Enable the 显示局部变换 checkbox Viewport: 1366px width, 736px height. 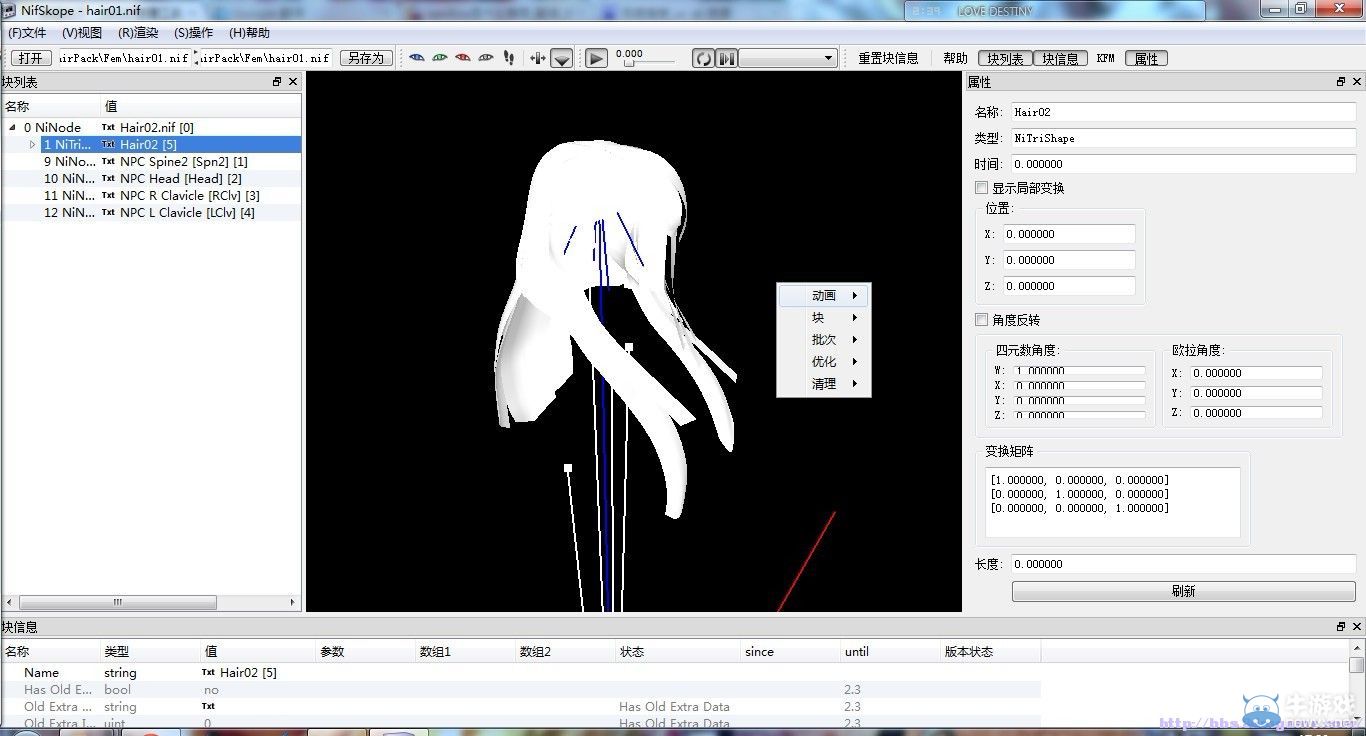[981, 188]
